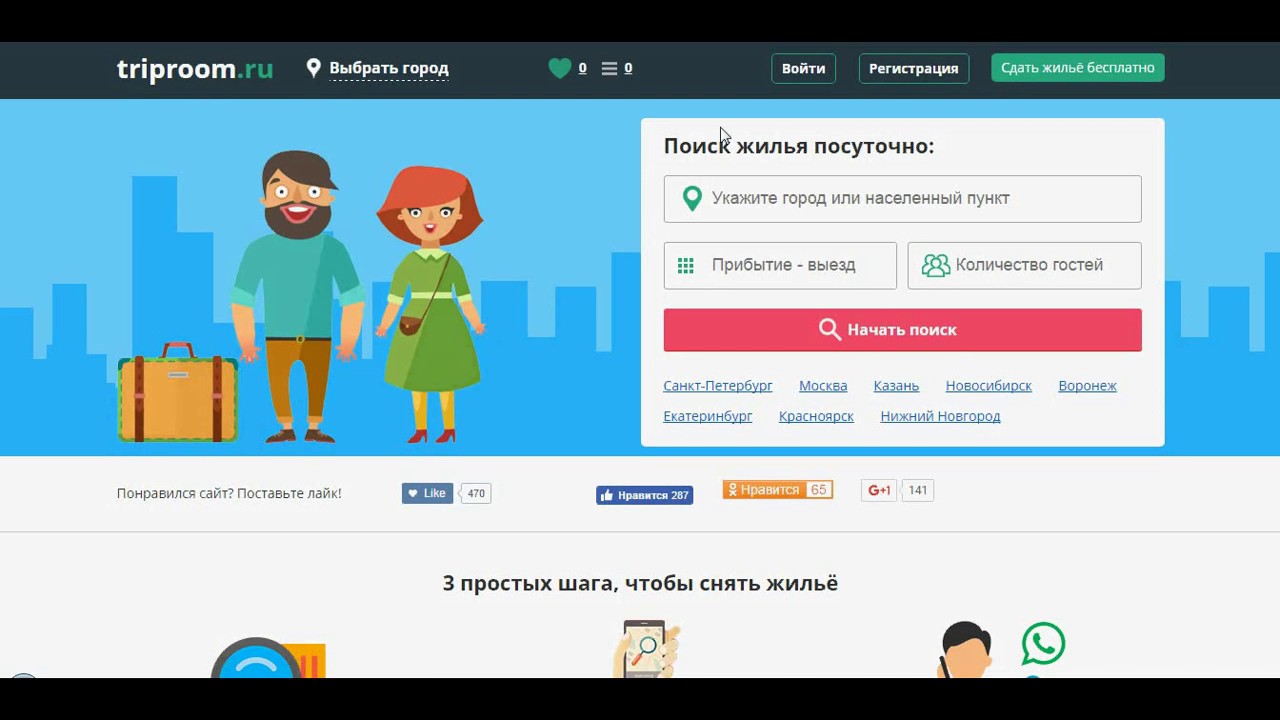Select the Москва link

point(823,386)
